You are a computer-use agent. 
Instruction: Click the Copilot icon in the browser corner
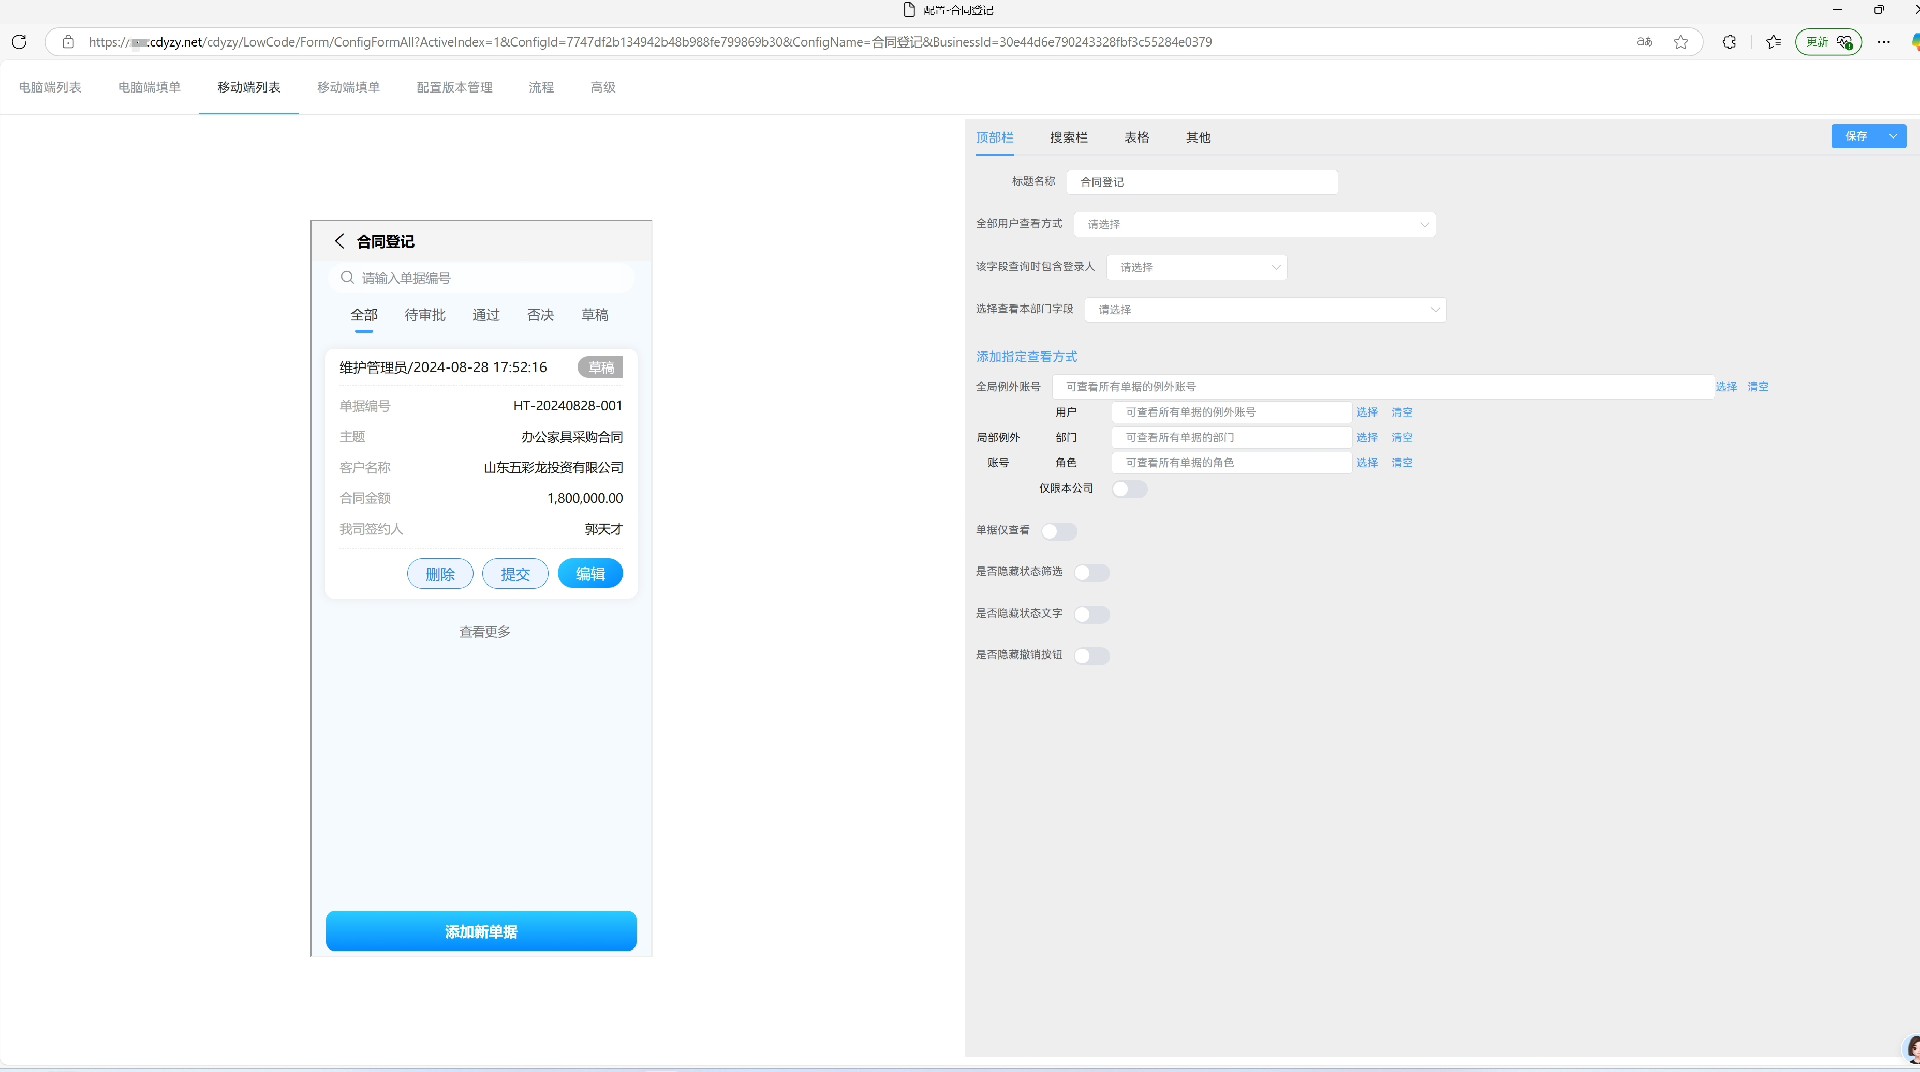point(1914,42)
